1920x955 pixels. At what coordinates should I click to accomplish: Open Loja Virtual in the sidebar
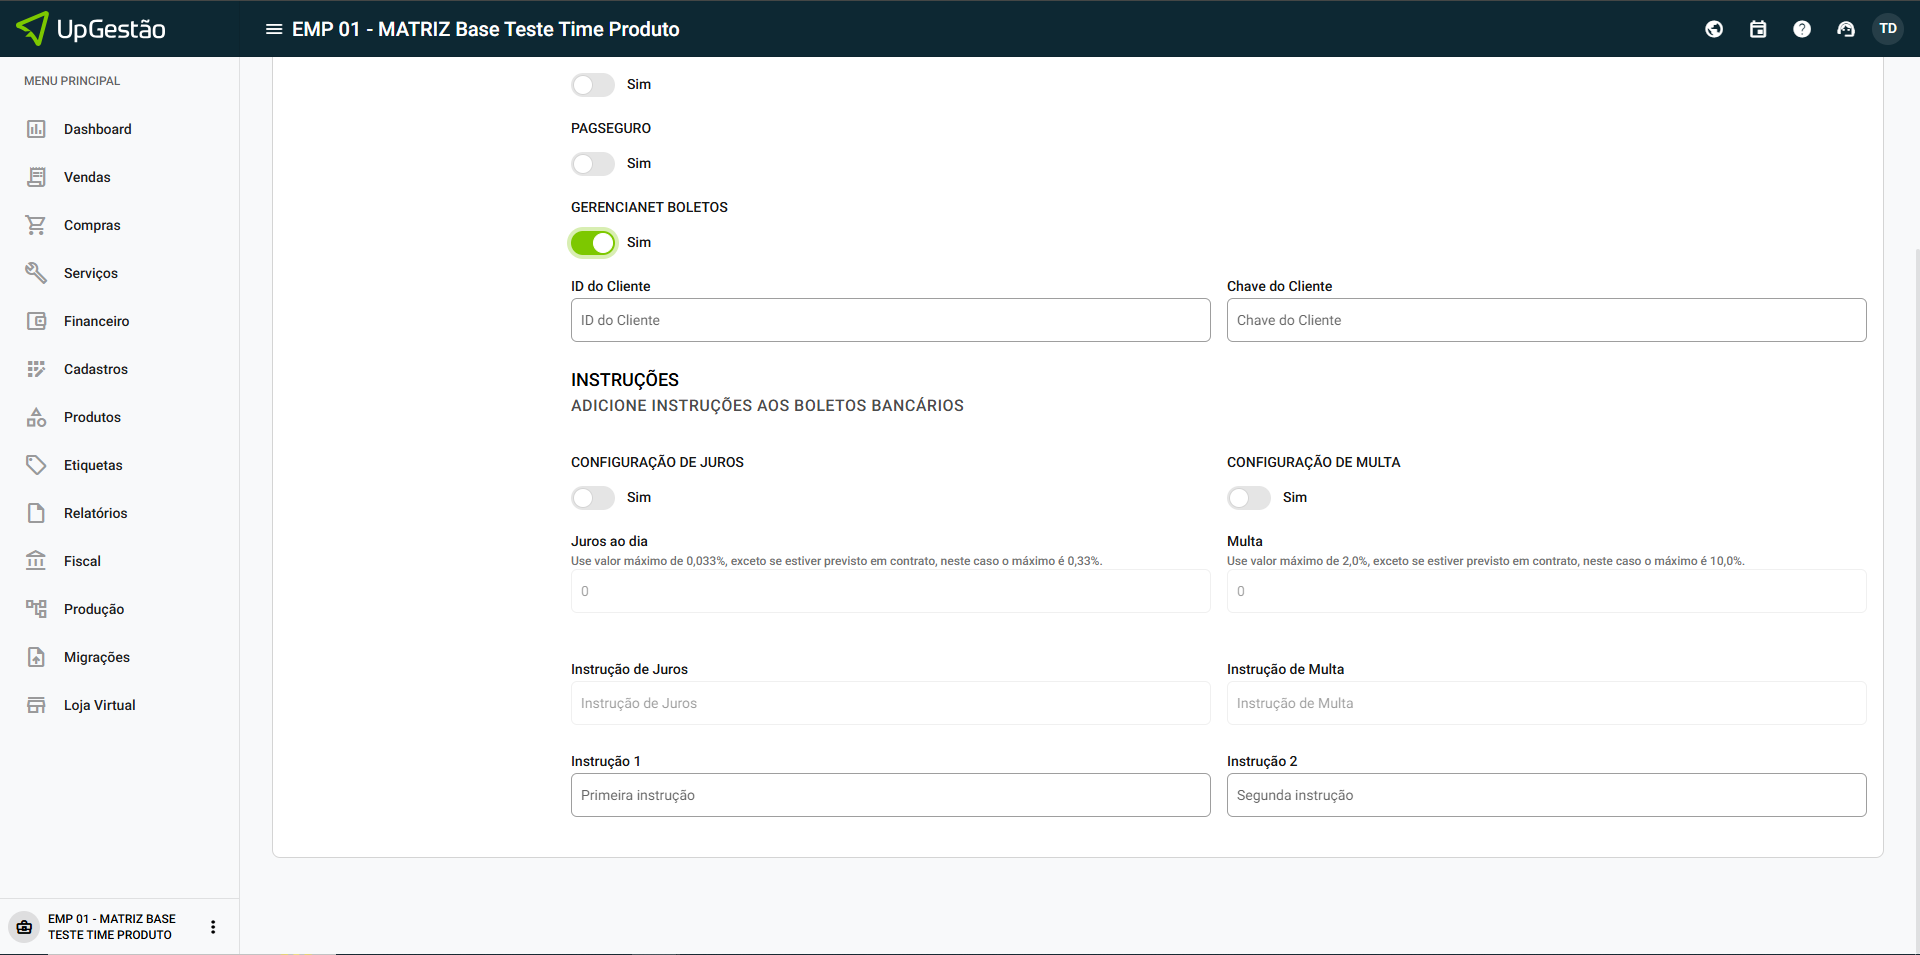tap(99, 705)
